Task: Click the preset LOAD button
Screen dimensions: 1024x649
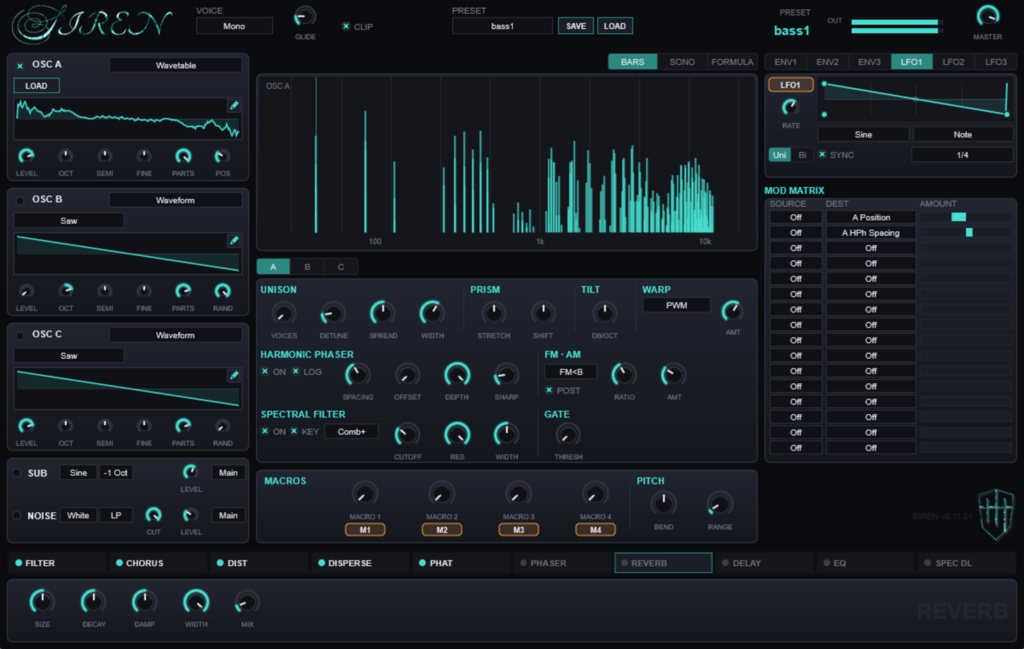Action: click(615, 26)
